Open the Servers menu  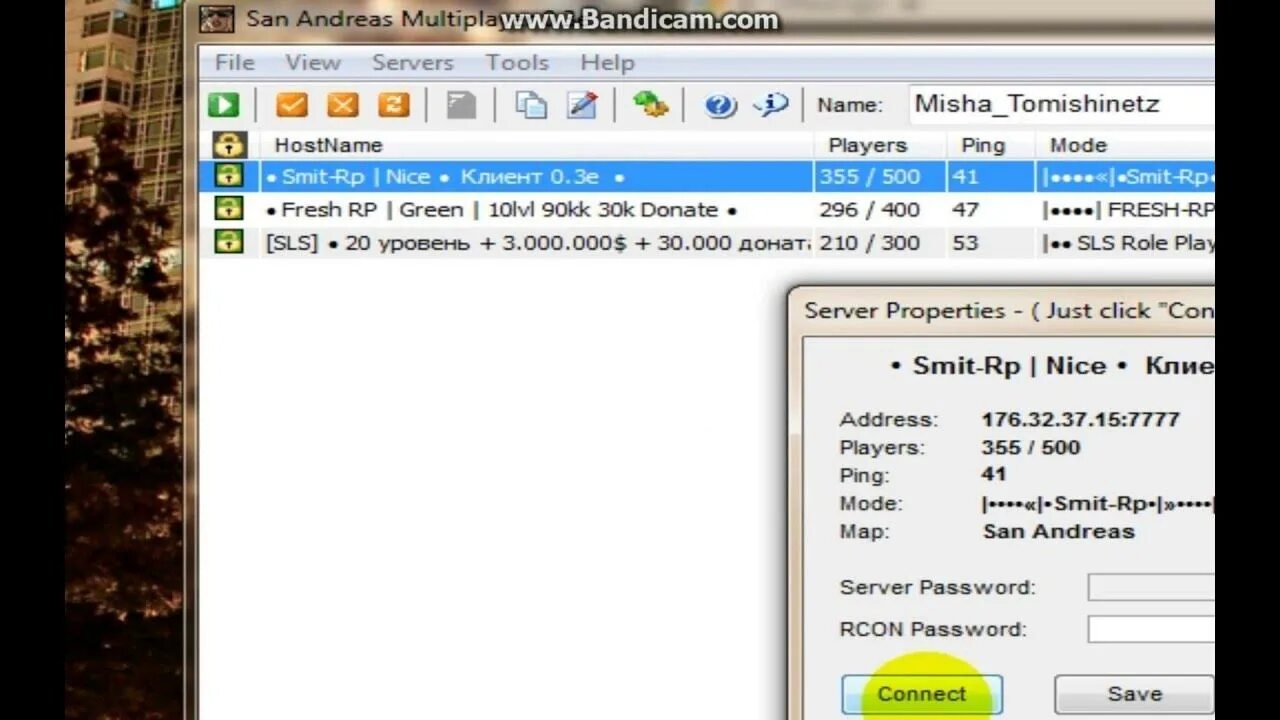[413, 63]
